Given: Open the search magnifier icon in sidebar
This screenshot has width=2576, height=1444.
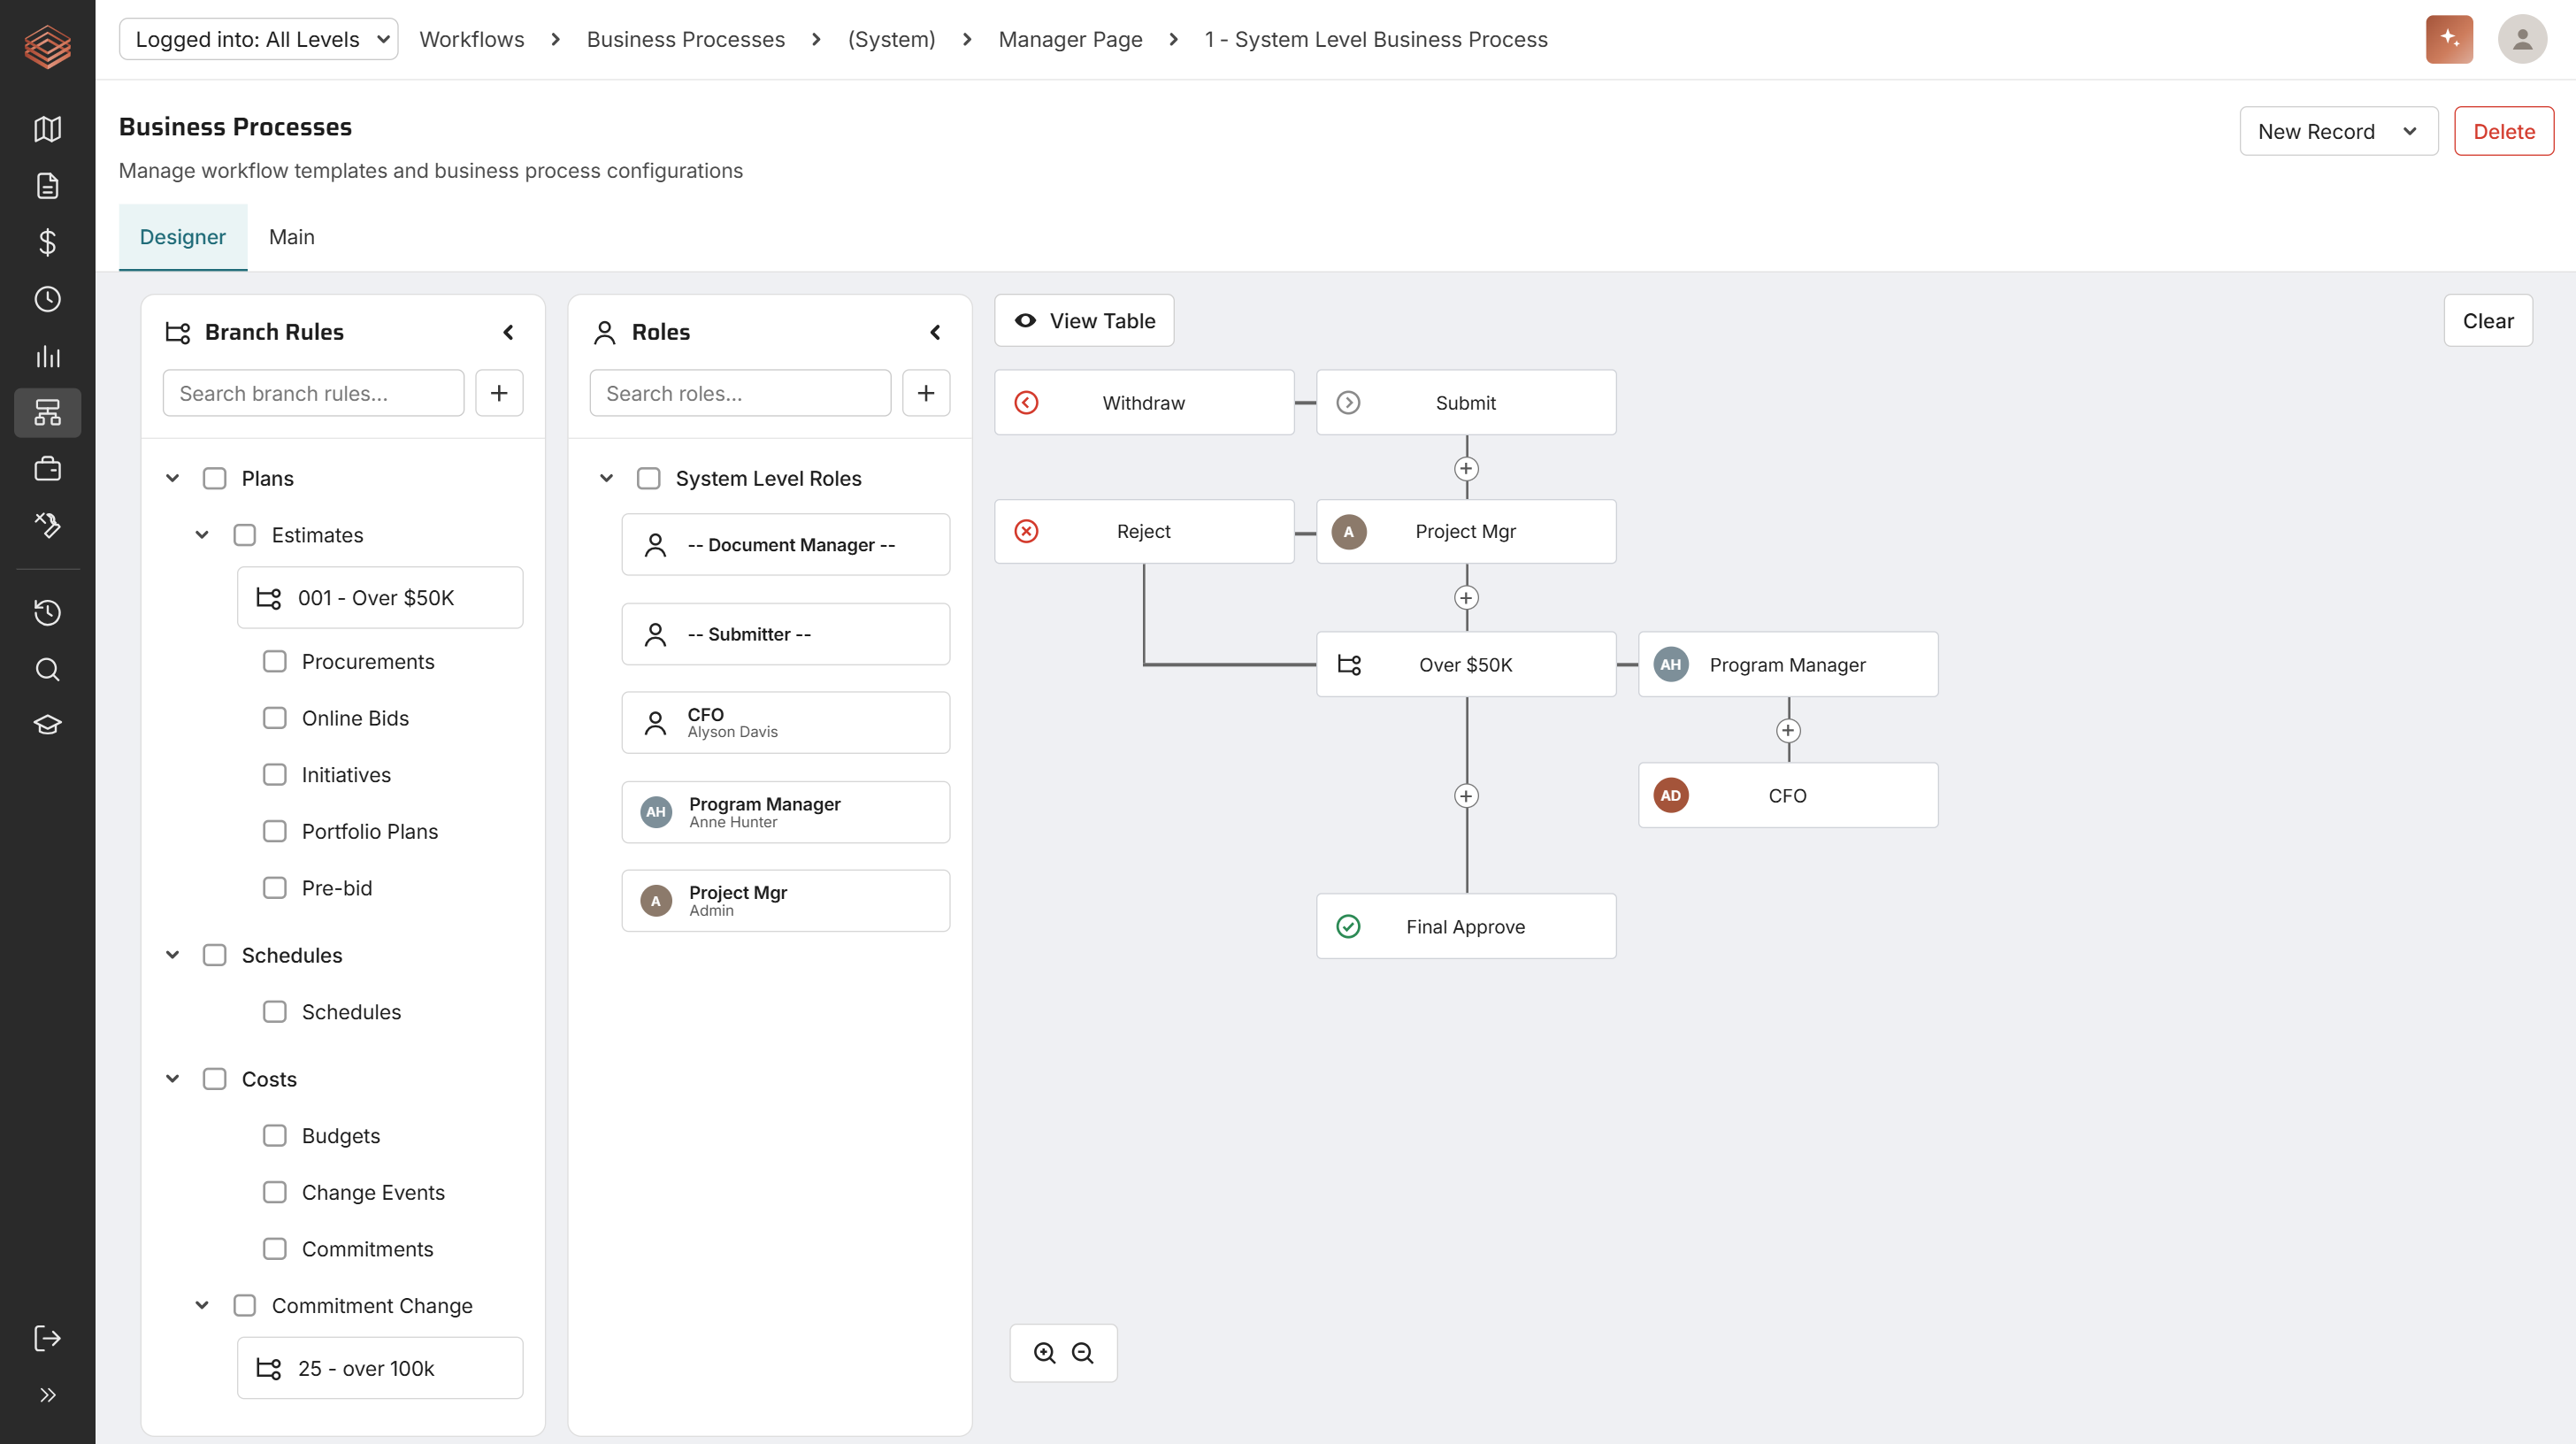Looking at the screenshot, I should [x=47, y=669].
